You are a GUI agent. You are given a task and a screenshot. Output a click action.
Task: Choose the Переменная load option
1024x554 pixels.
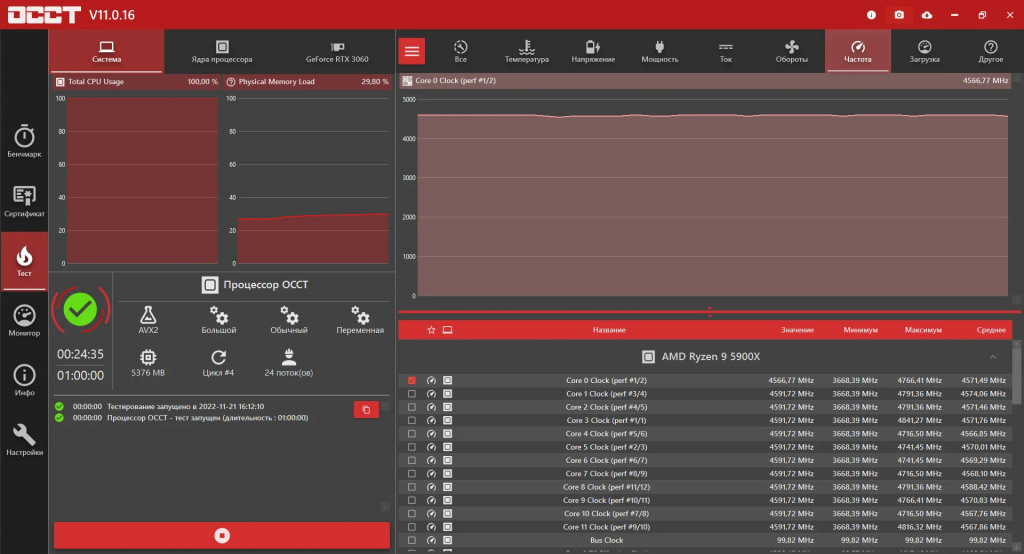pyautogui.click(x=360, y=319)
